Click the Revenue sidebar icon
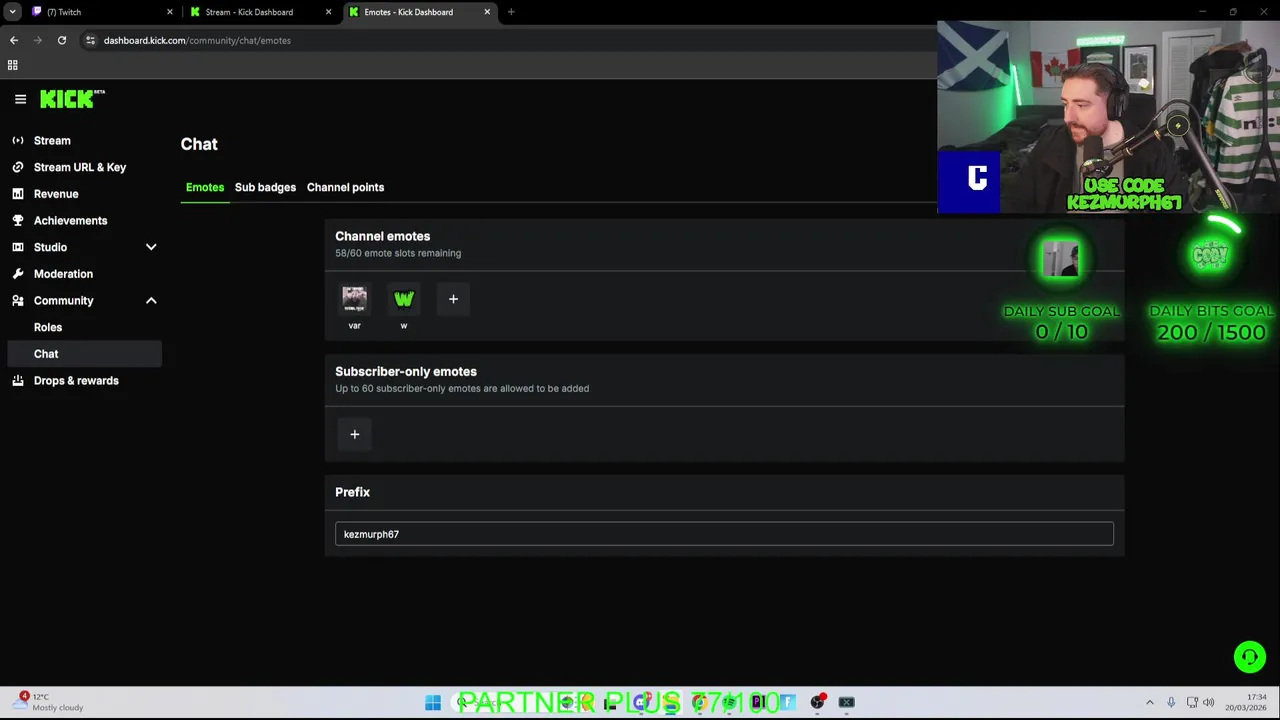This screenshot has height=720, width=1280. click(x=18, y=194)
